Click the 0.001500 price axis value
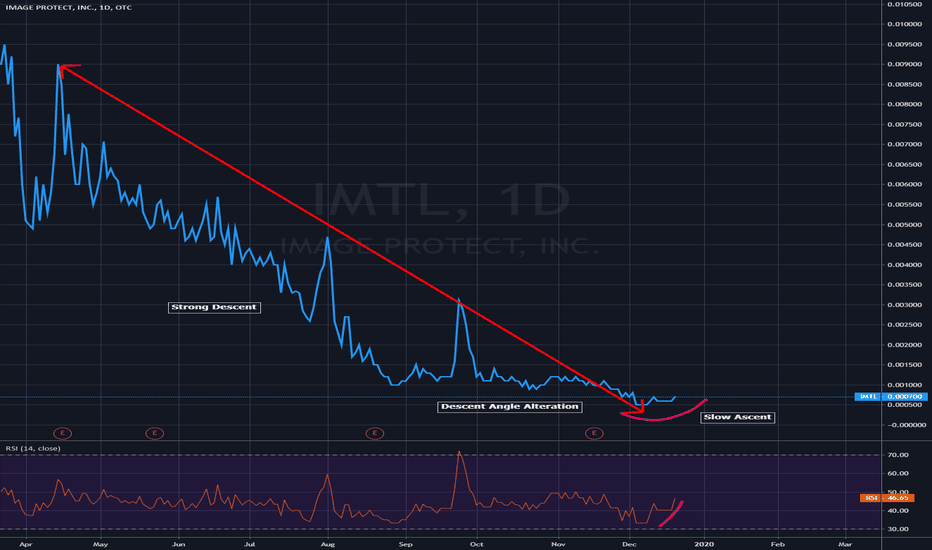Image resolution: width=932 pixels, height=550 pixels. click(x=905, y=365)
